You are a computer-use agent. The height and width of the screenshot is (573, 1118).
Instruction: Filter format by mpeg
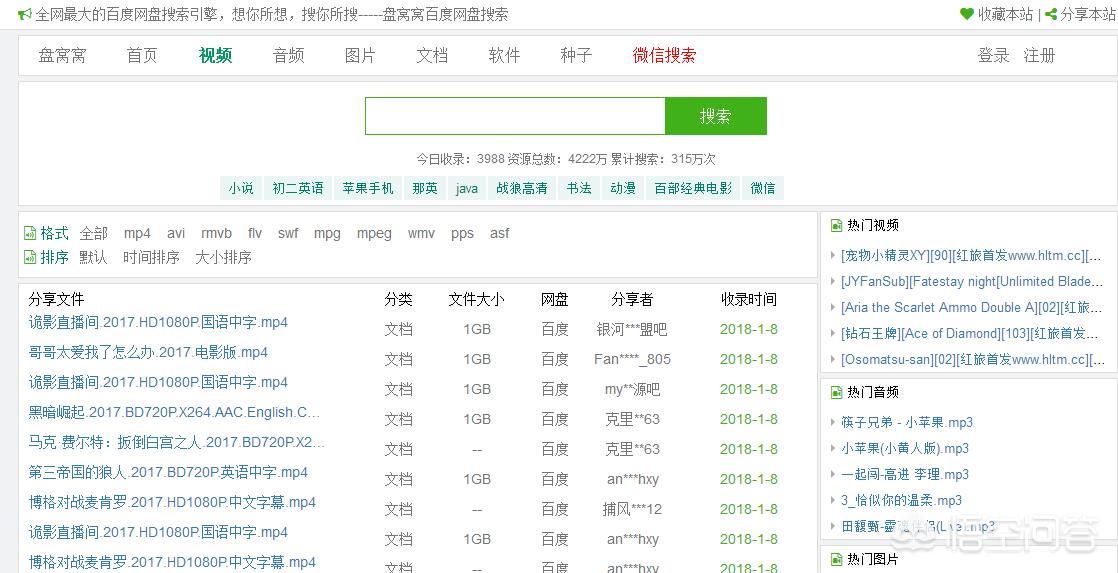coord(374,233)
